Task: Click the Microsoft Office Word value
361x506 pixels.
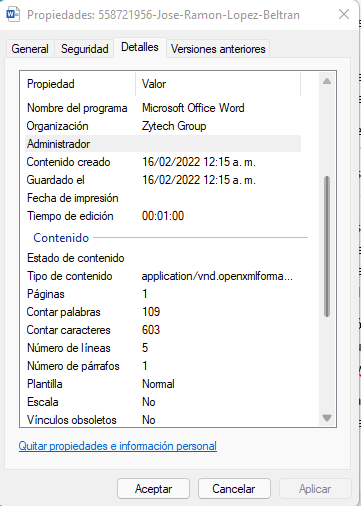Action: pos(193,108)
